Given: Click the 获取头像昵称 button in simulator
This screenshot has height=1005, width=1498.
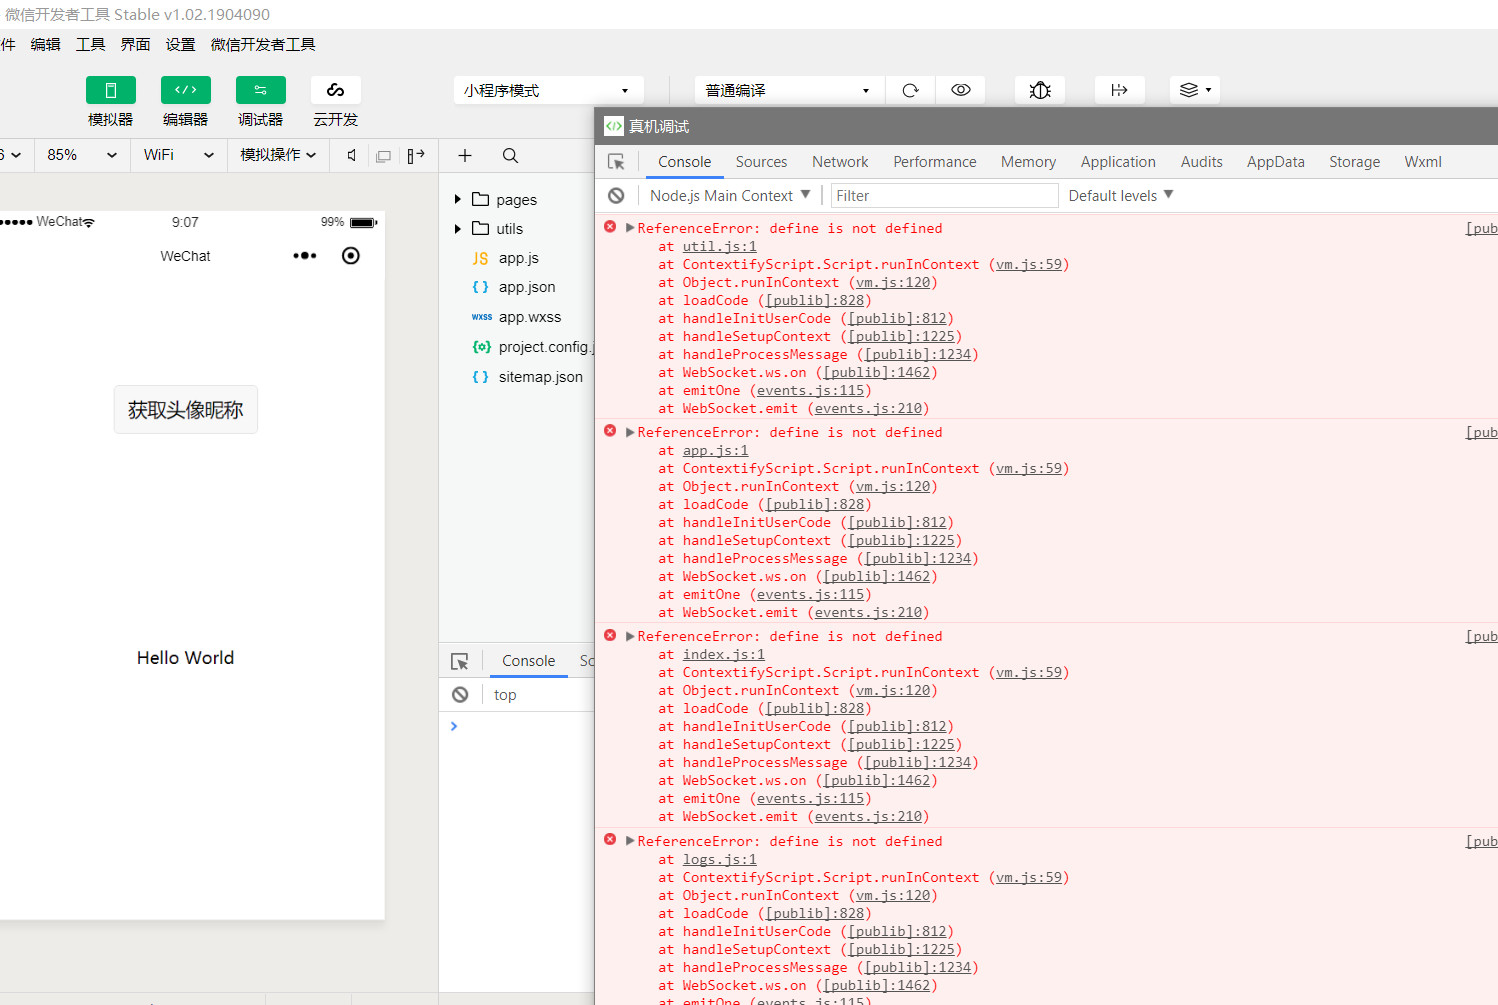Looking at the screenshot, I should 186,410.
